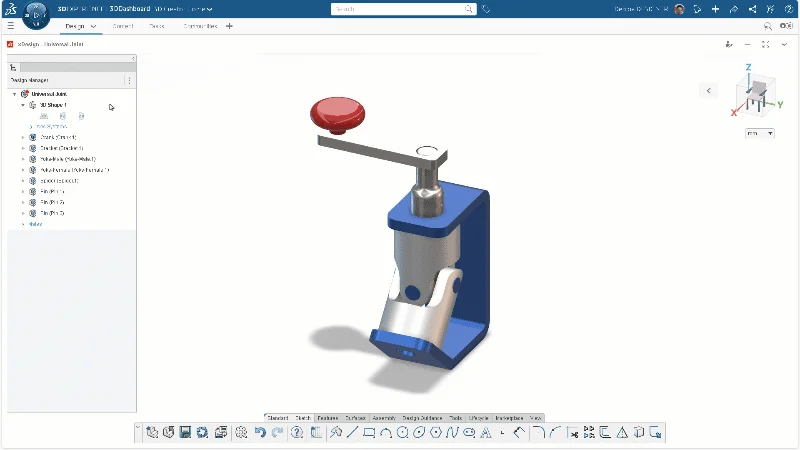
Task: Click the Add plus icon in header
Action: (x=715, y=9)
